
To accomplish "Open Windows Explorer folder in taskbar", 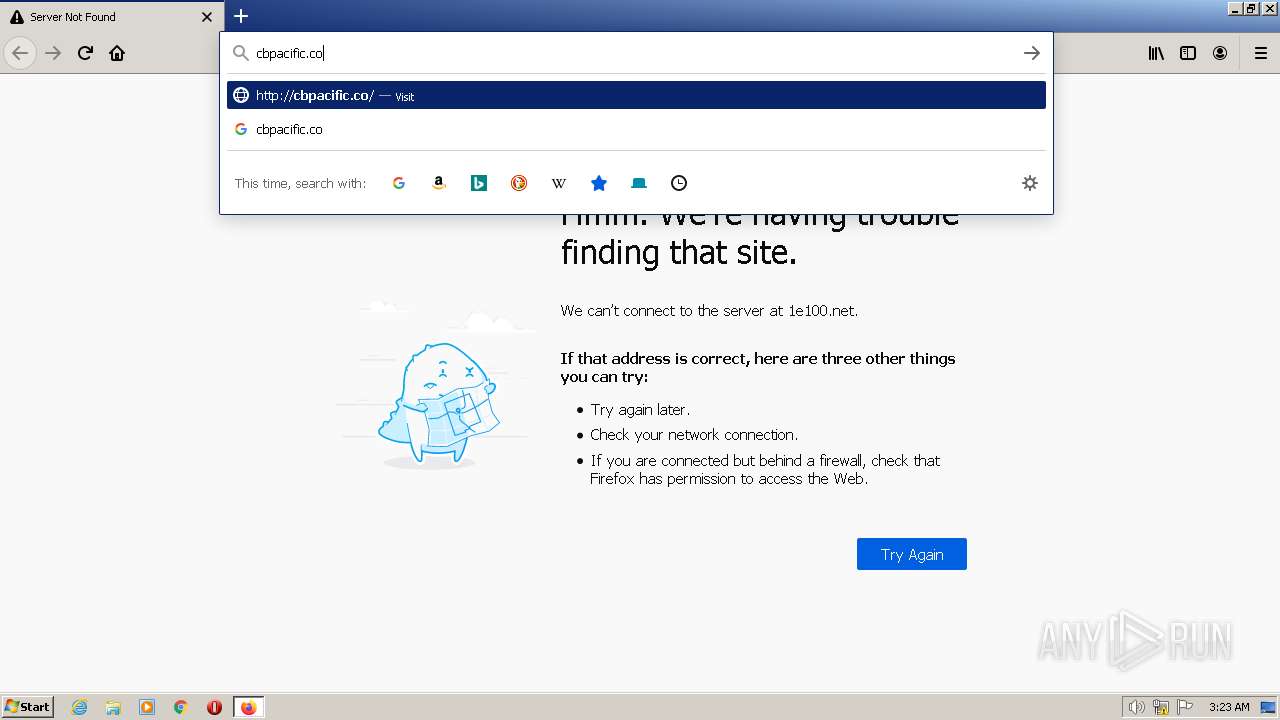I will pos(113,707).
